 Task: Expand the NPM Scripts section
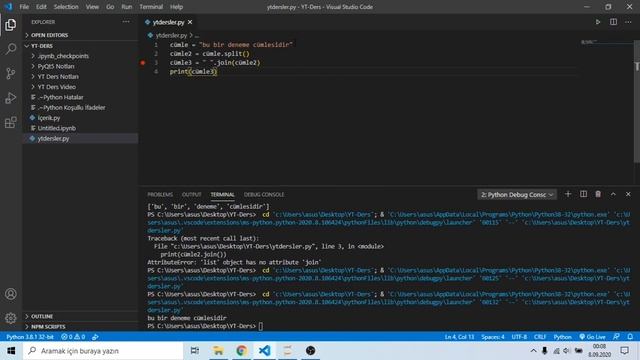click(80, 327)
